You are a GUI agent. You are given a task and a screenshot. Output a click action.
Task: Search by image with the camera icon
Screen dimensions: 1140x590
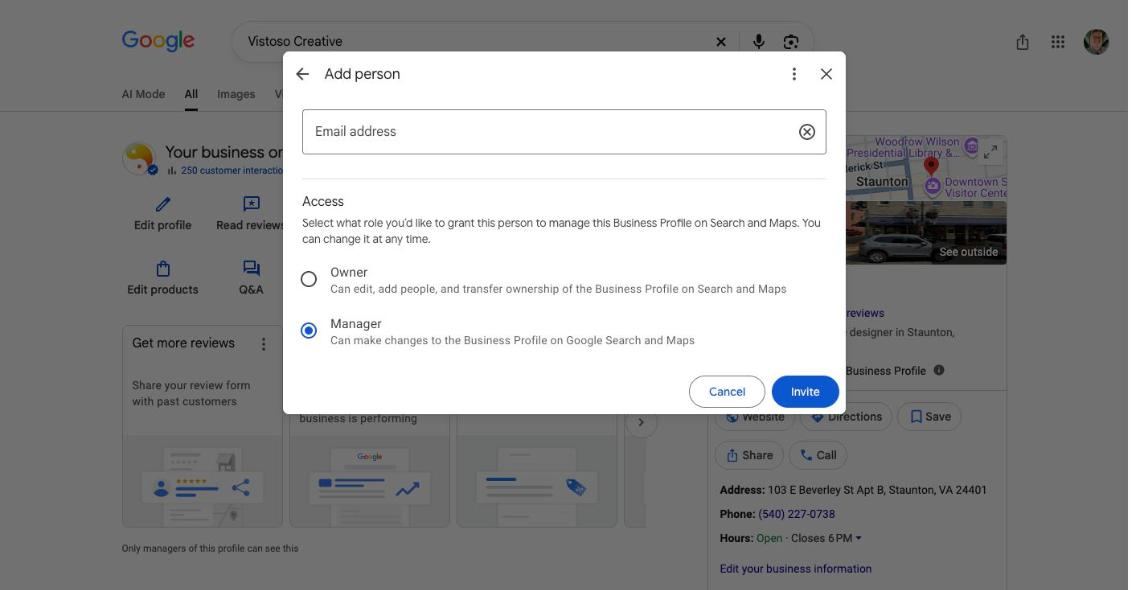pyautogui.click(x=791, y=42)
